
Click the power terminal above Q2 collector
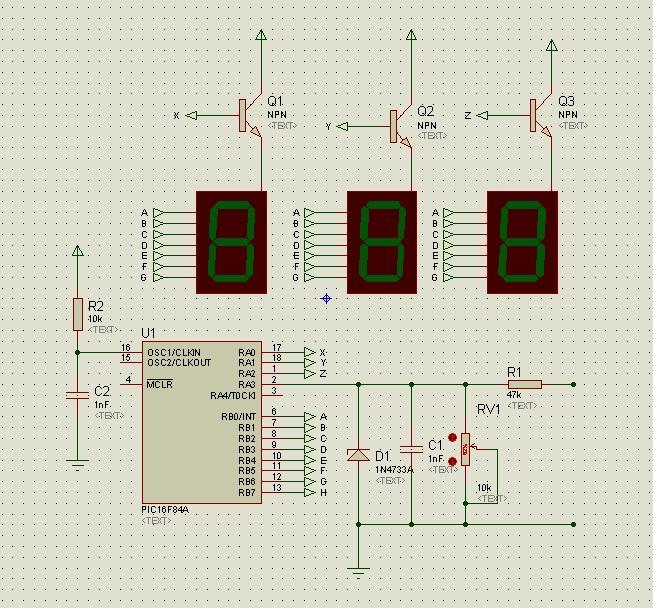[x=411, y=35]
